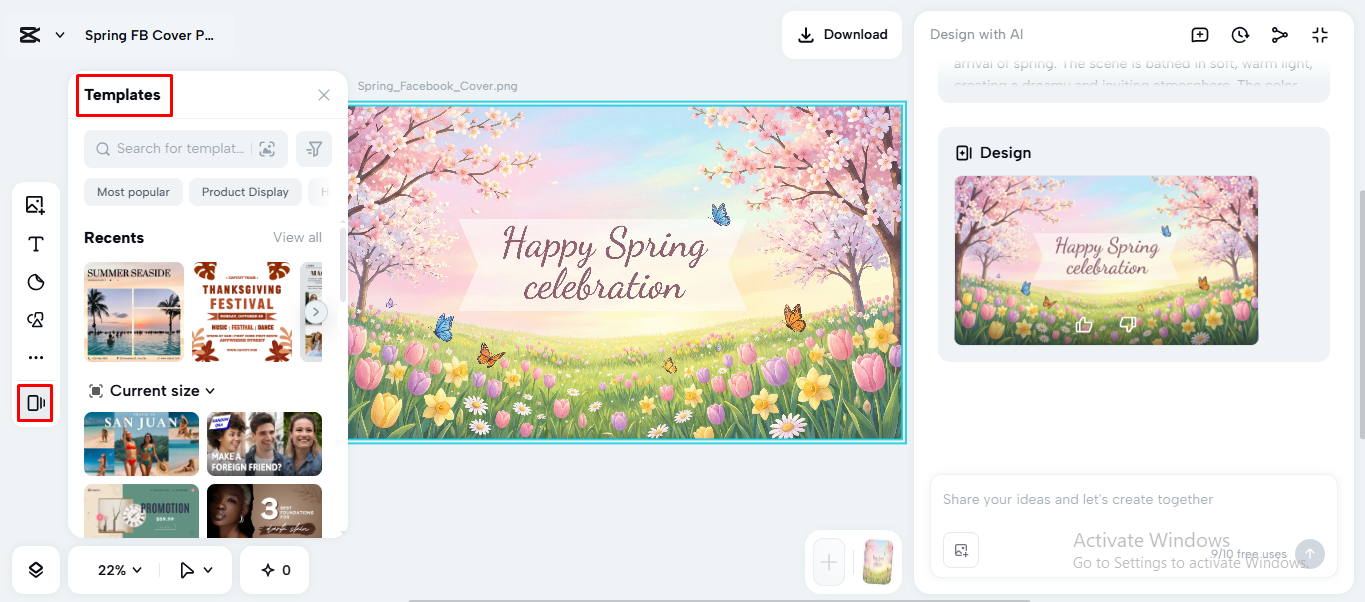Download the Spring Facebook cover
This screenshot has height=602, width=1365.
841,34
